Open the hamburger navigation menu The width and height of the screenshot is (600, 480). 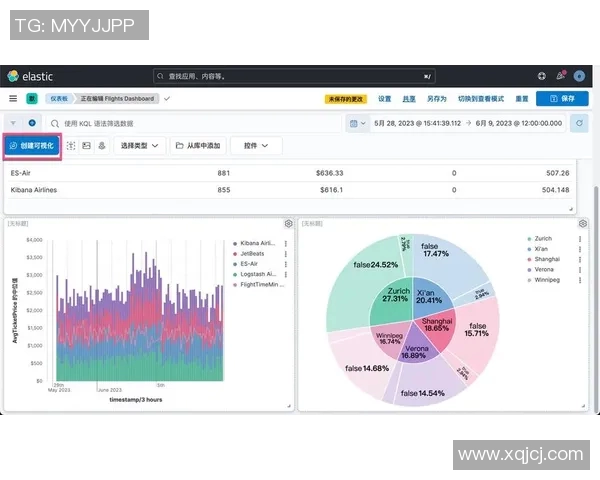tap(13, 99)
